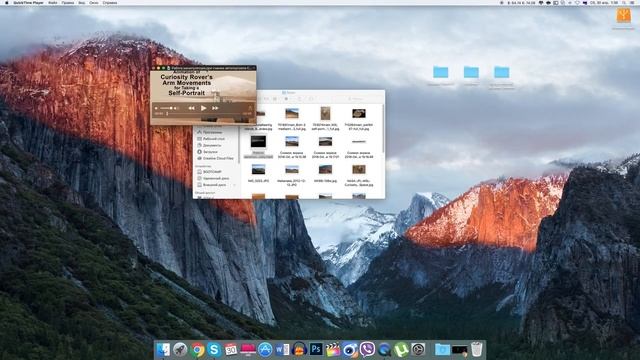The width and height of the screenshot is (640, 360).
Task: Launch Photoshop from the Dock
Action: (316, 350)
